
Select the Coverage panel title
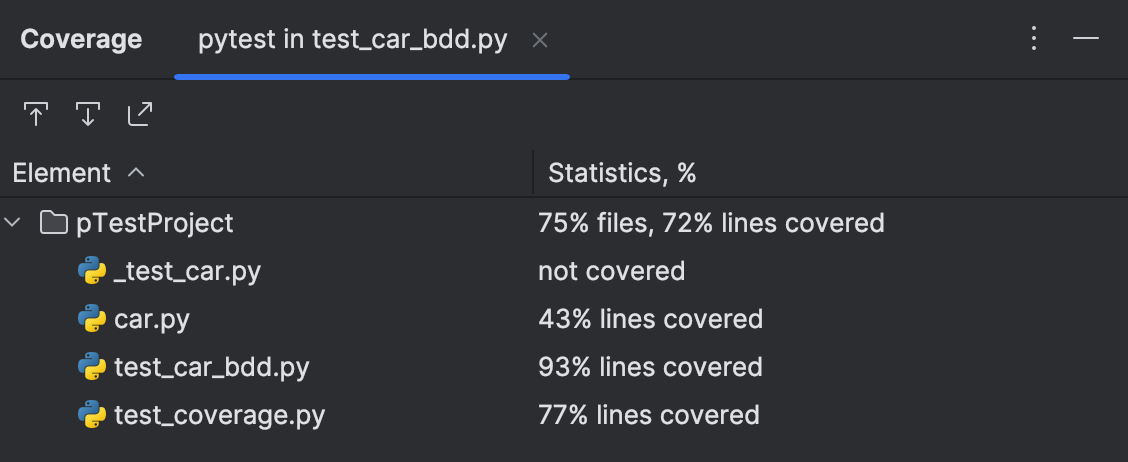point(81,40)
